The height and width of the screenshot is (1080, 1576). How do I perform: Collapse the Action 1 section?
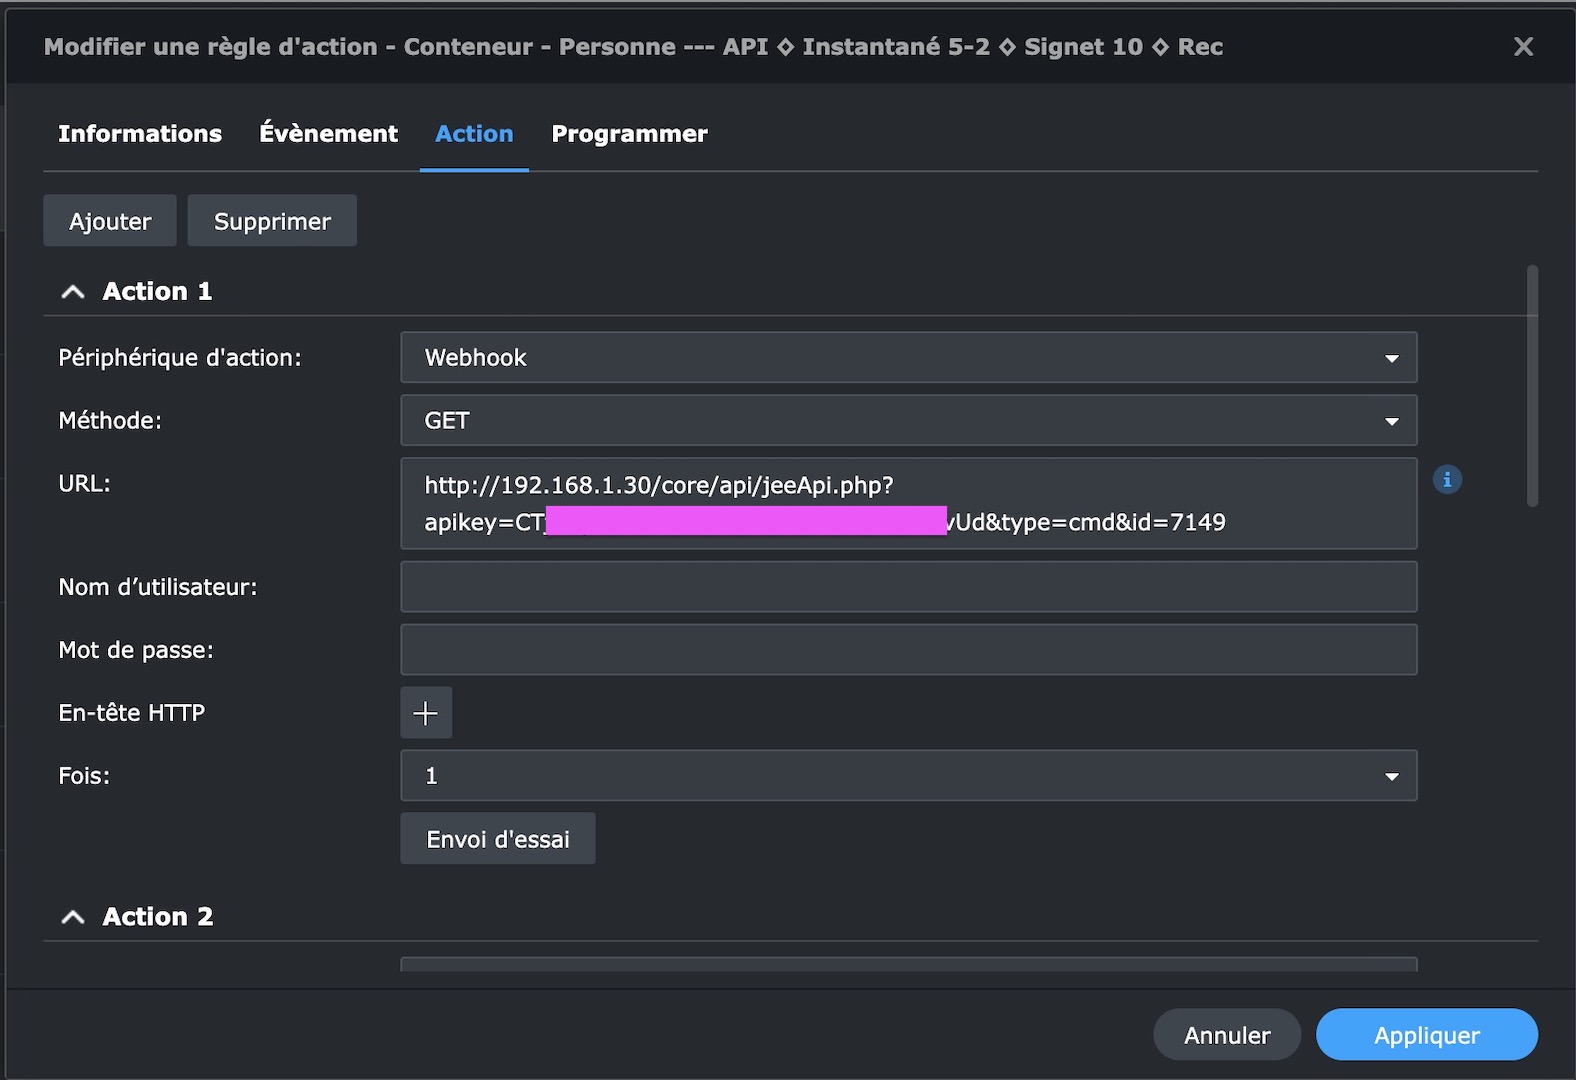73,292
